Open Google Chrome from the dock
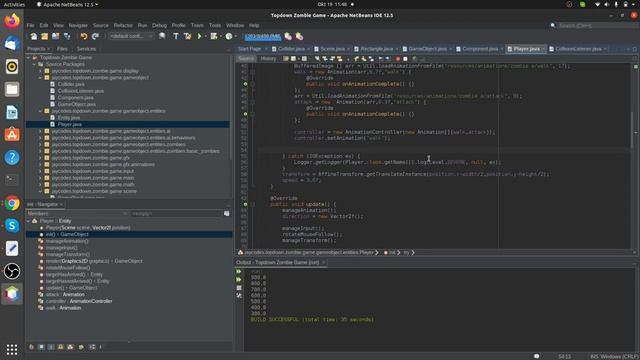Screen dimensions: 640x360 [12, 203]
